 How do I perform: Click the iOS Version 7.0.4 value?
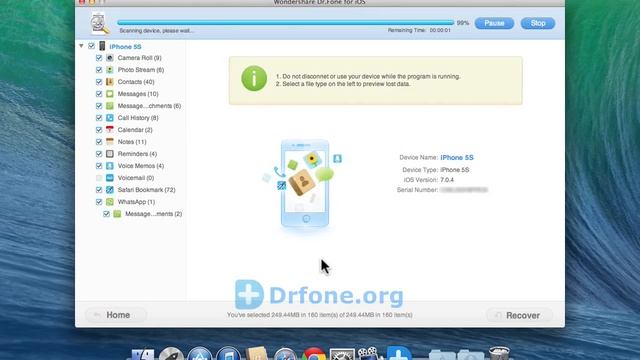(x=447, y=180)
